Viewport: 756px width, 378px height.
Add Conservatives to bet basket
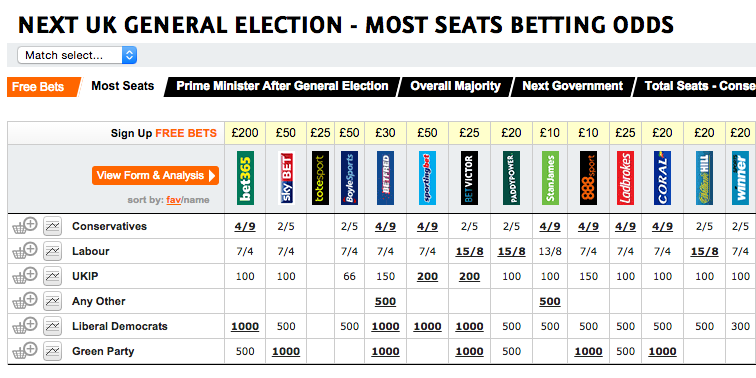point(25,226)
